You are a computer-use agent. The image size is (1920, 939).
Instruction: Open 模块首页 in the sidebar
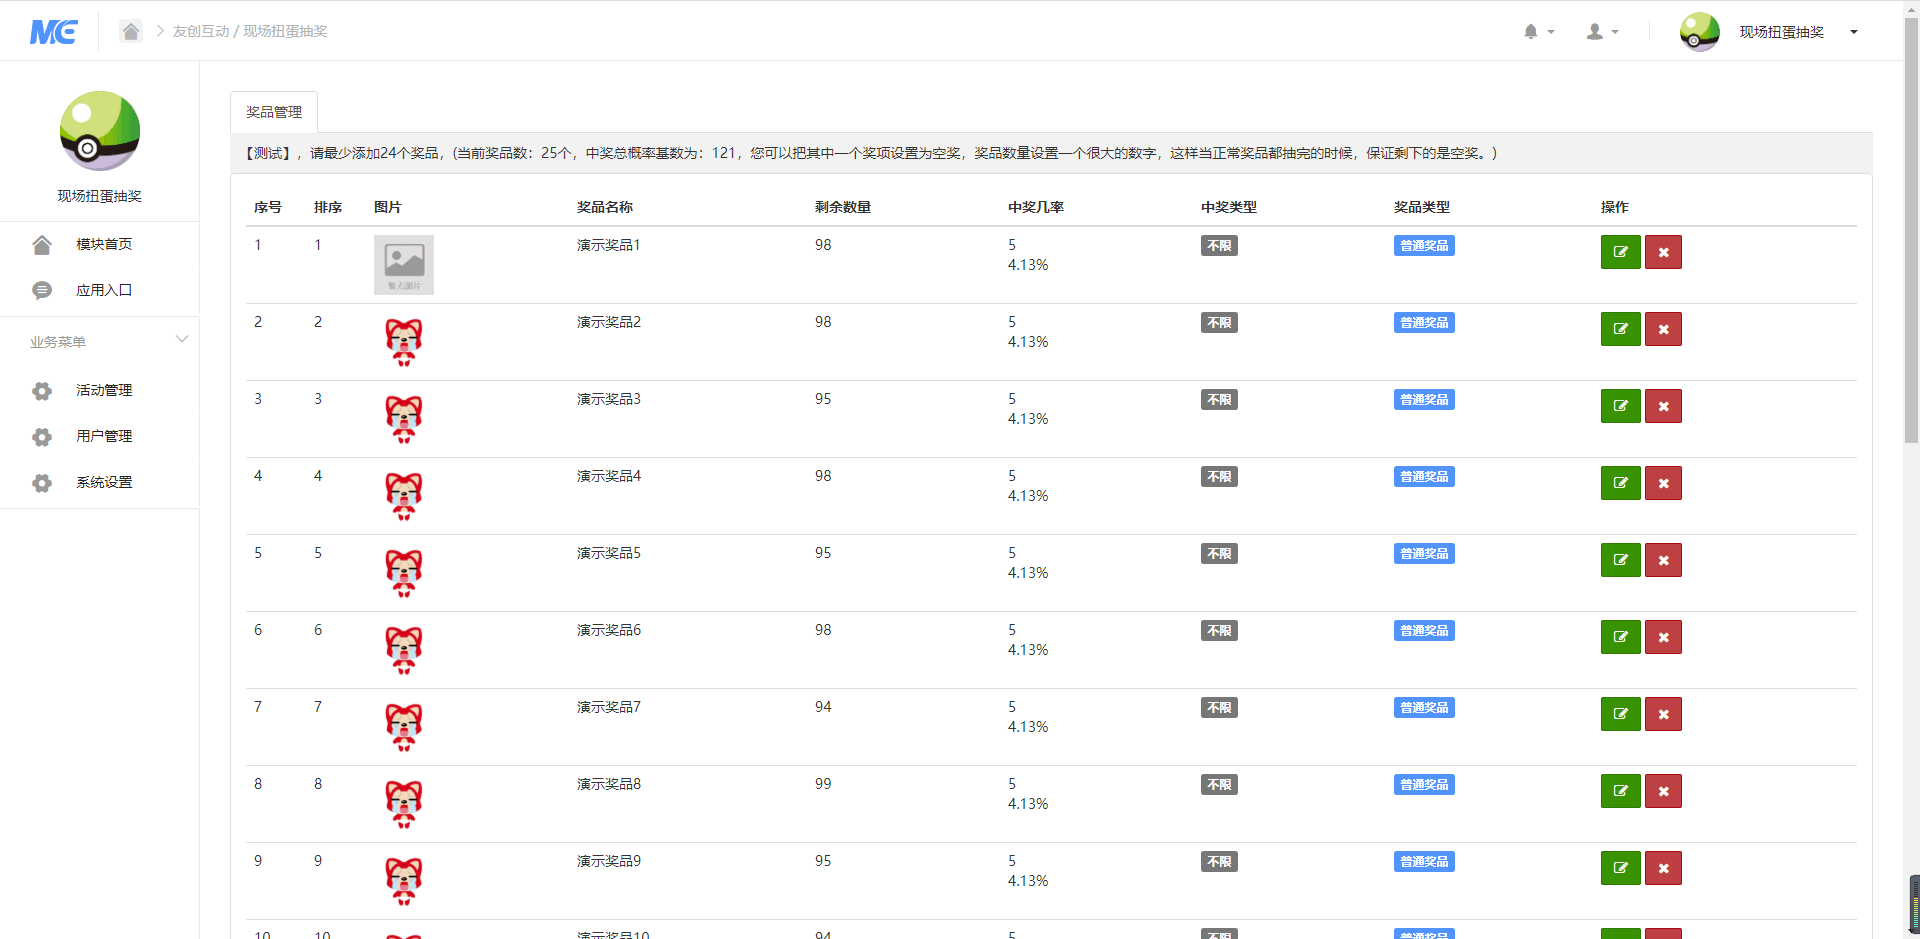[104, 244]
